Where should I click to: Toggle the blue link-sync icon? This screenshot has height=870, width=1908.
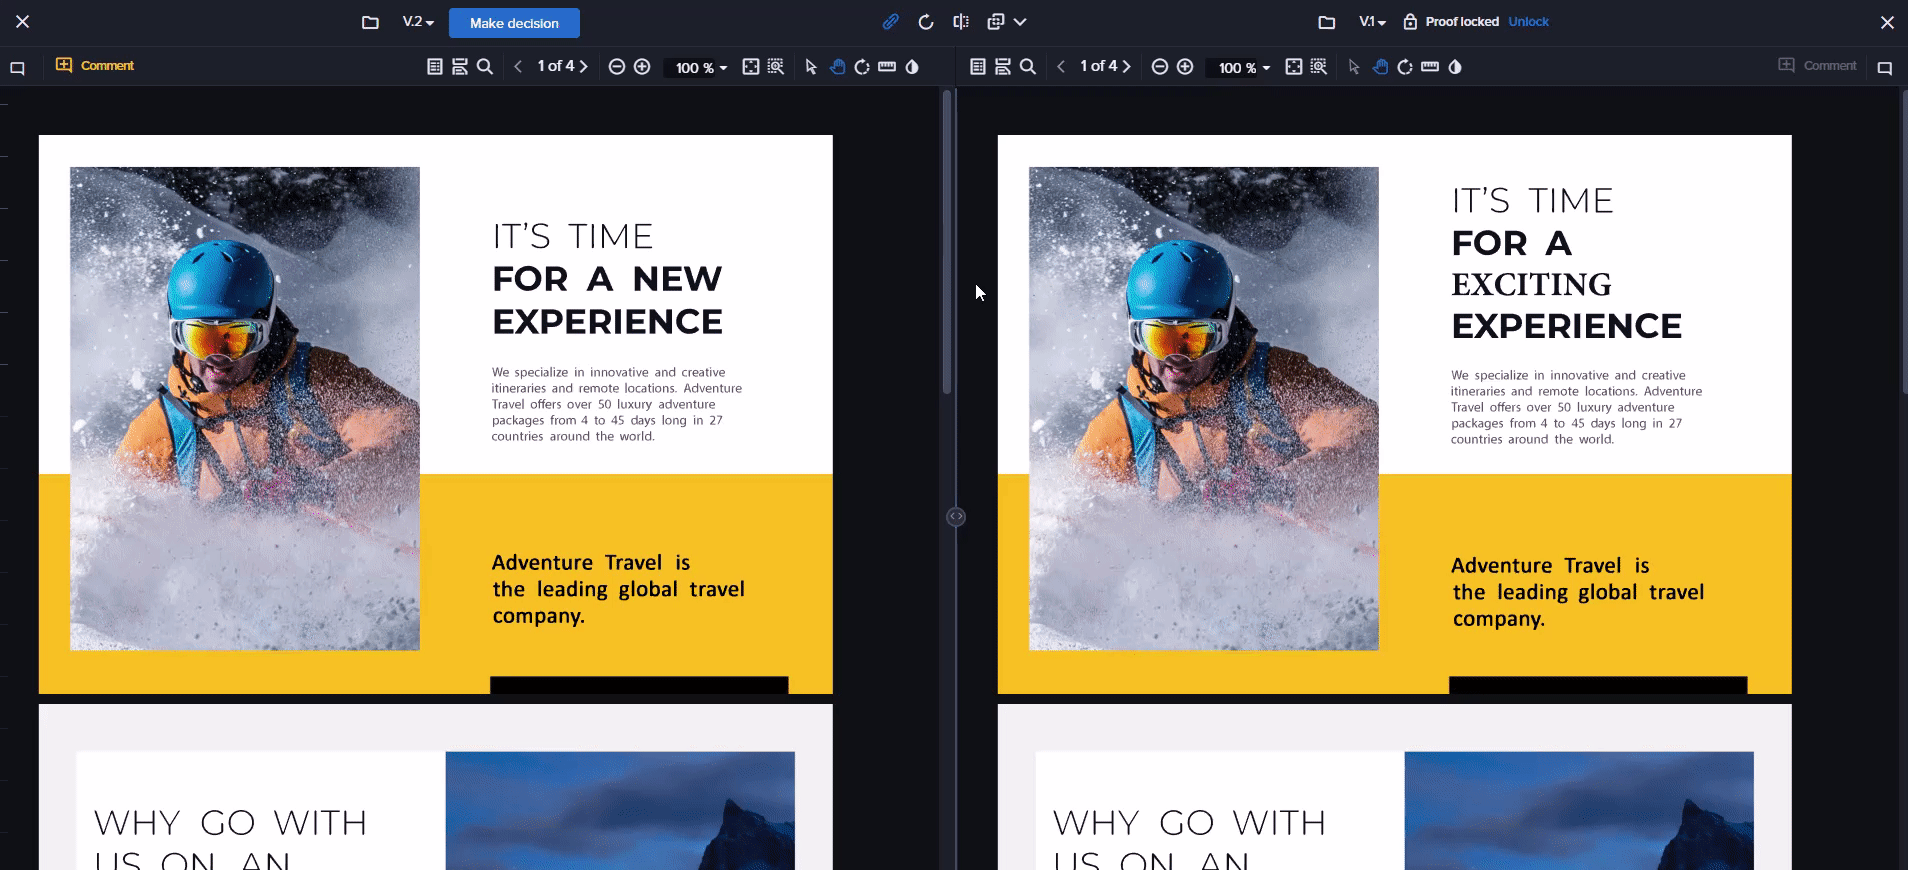tap(891, 21)
